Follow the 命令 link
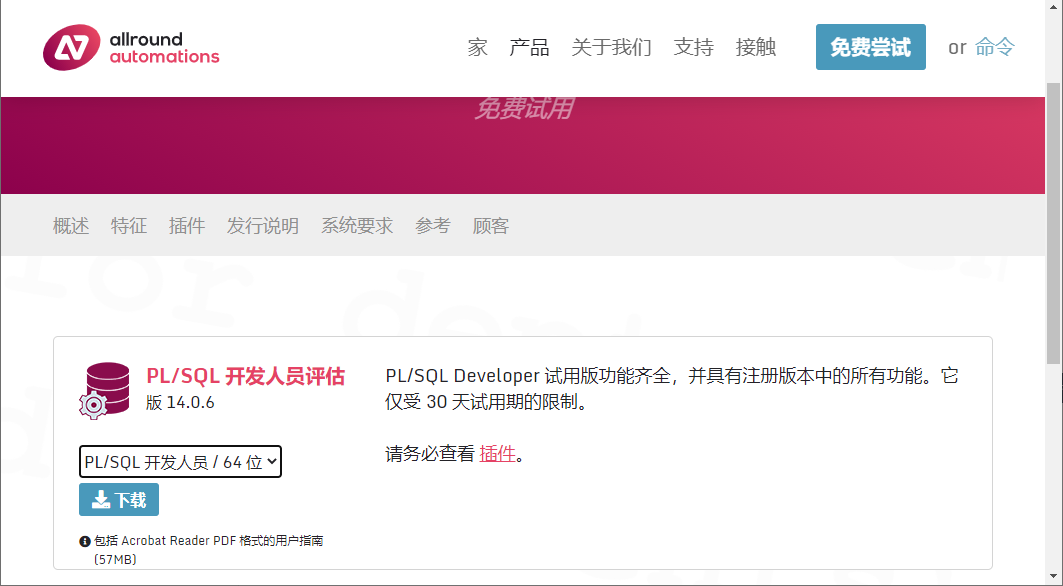Screen dimensions: 1063x586 coord(995,47)
